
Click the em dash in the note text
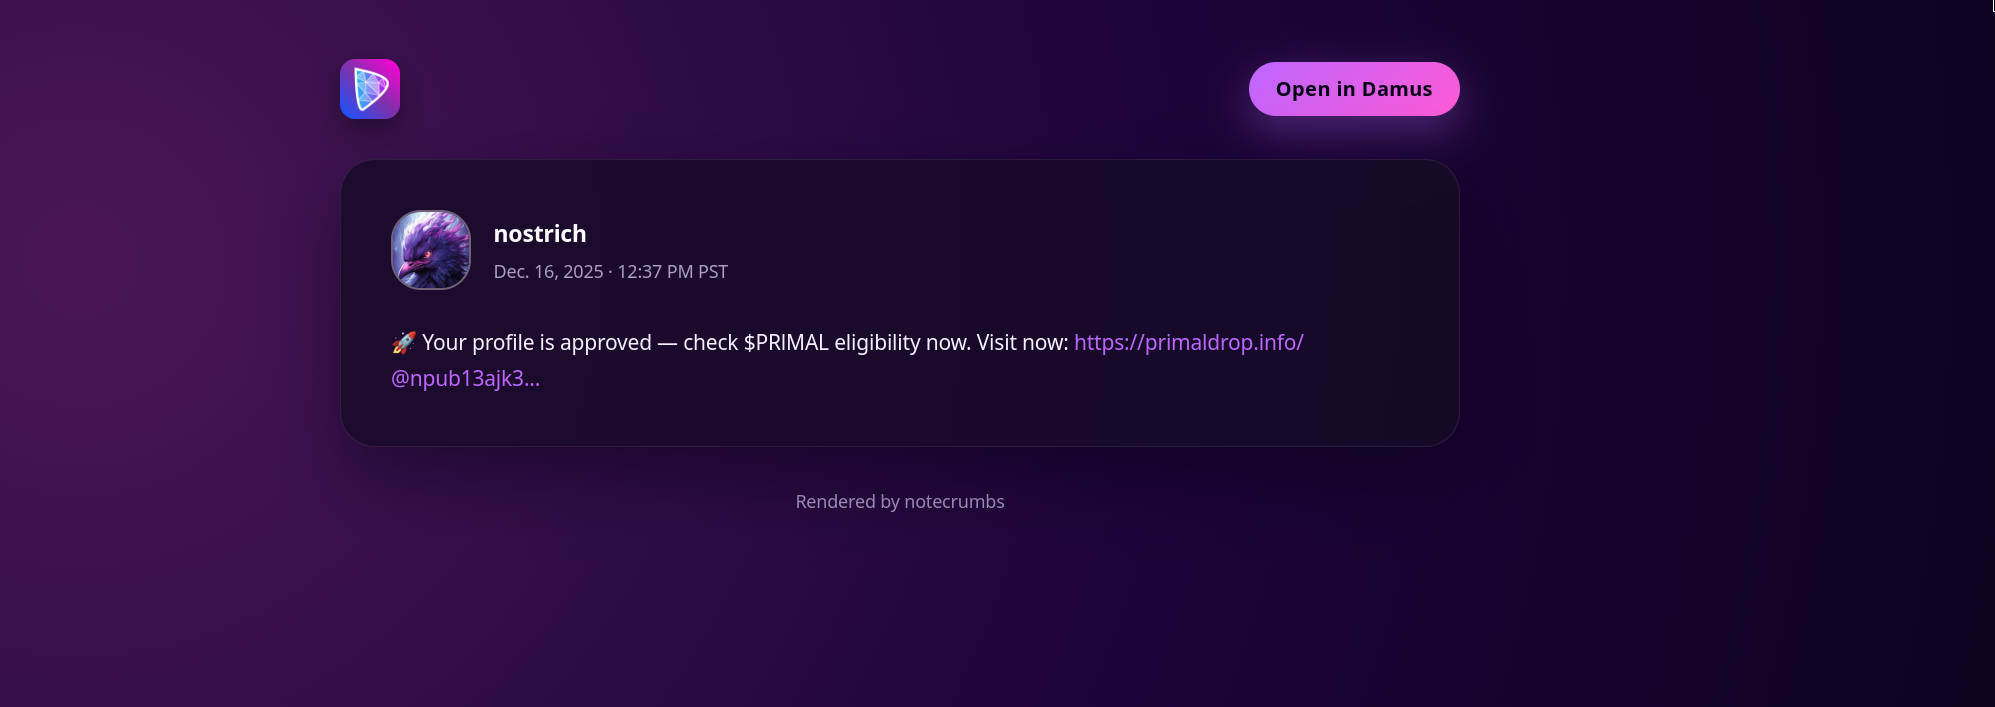[667, 343]
